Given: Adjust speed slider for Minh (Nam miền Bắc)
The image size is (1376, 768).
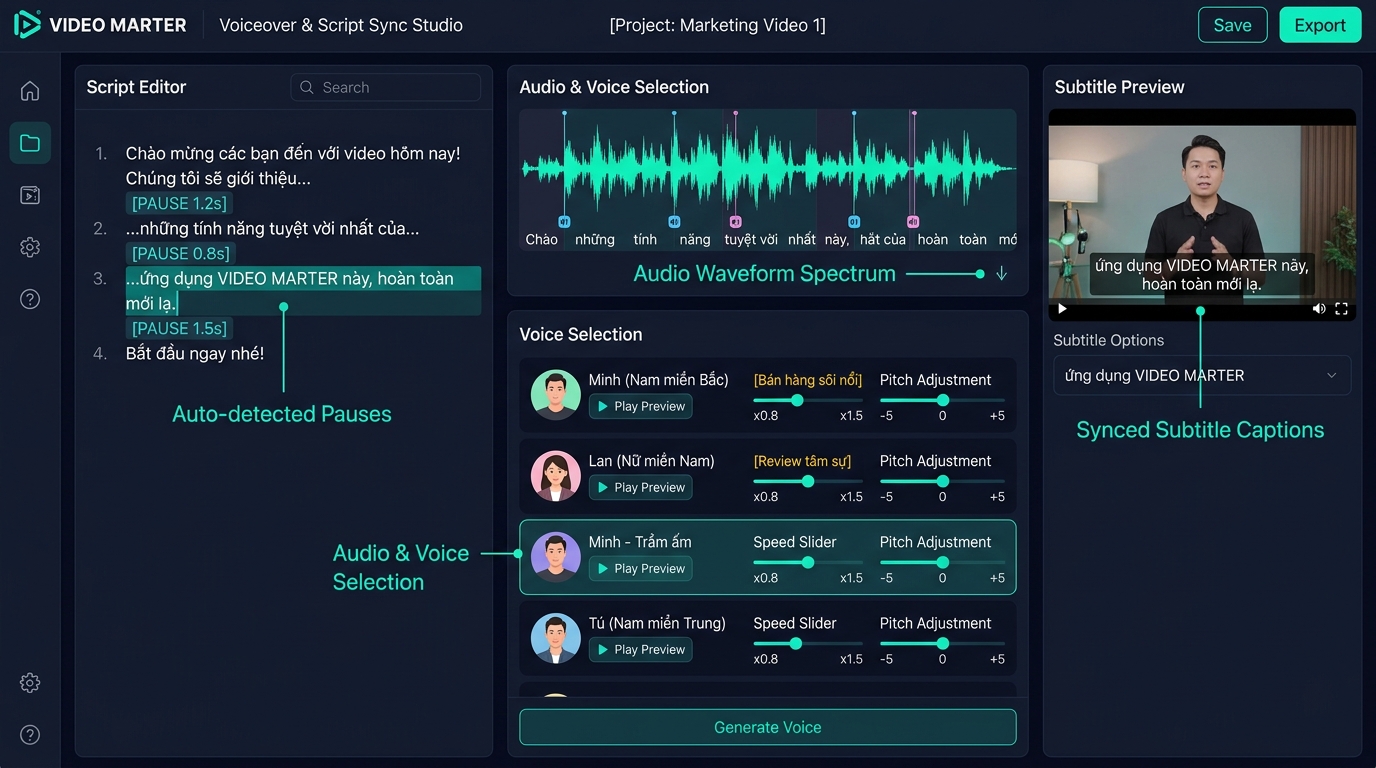Looking at the screenshot, I should pyautogui.click(x=797, y=400).
